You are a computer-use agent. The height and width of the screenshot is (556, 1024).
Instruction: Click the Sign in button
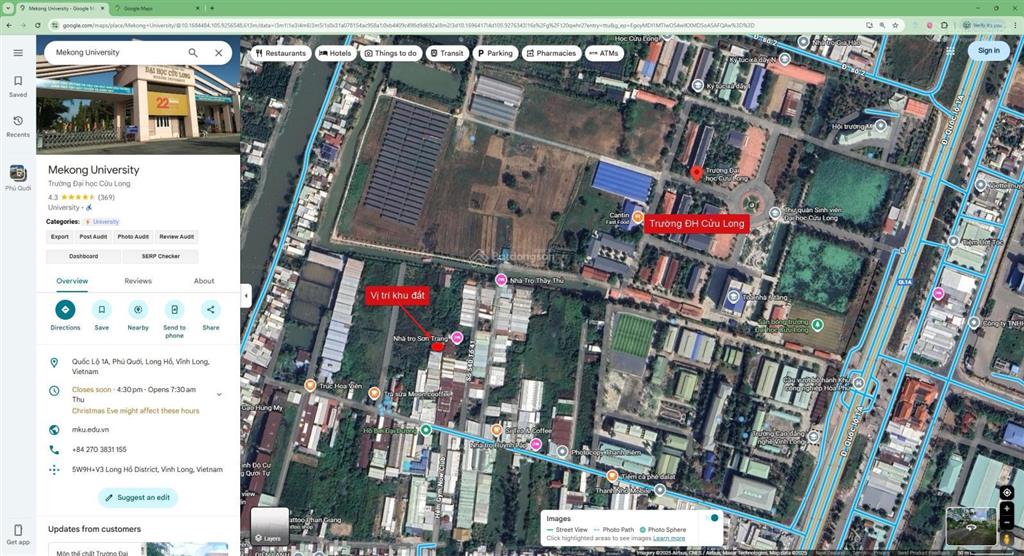coord(988,51)
